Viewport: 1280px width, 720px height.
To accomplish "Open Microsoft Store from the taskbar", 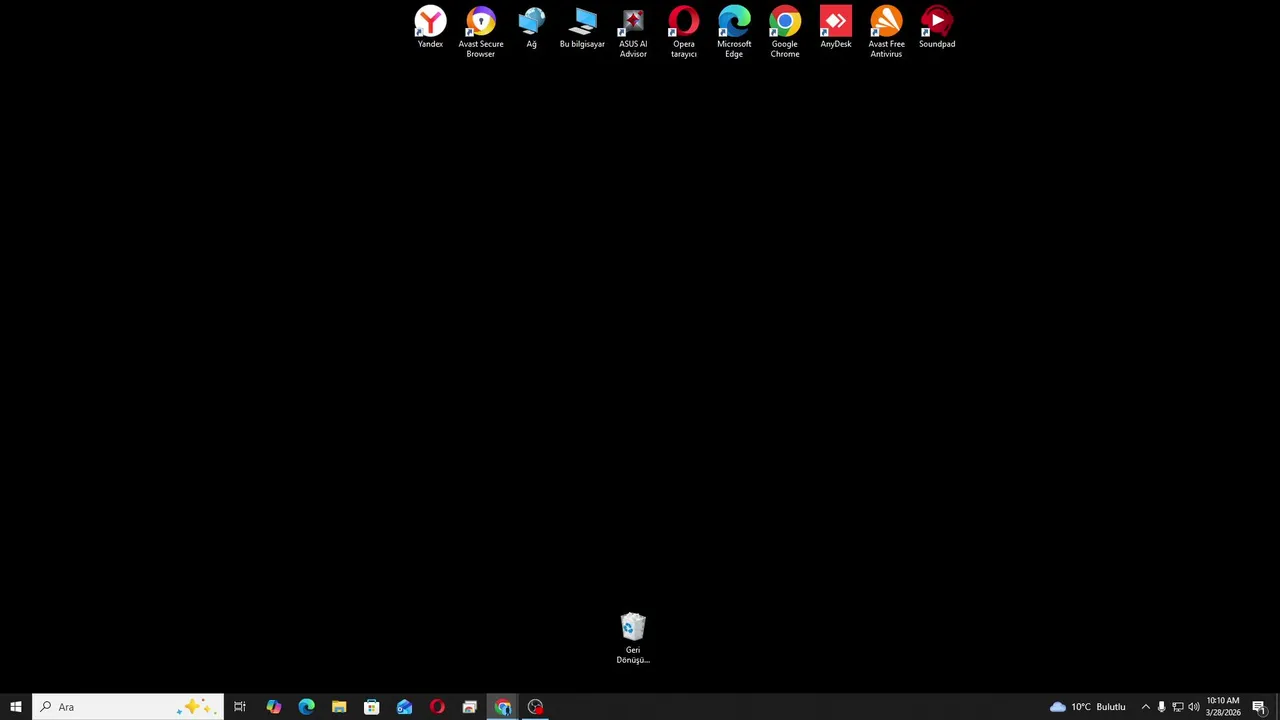I will click(x=372, y=707).
